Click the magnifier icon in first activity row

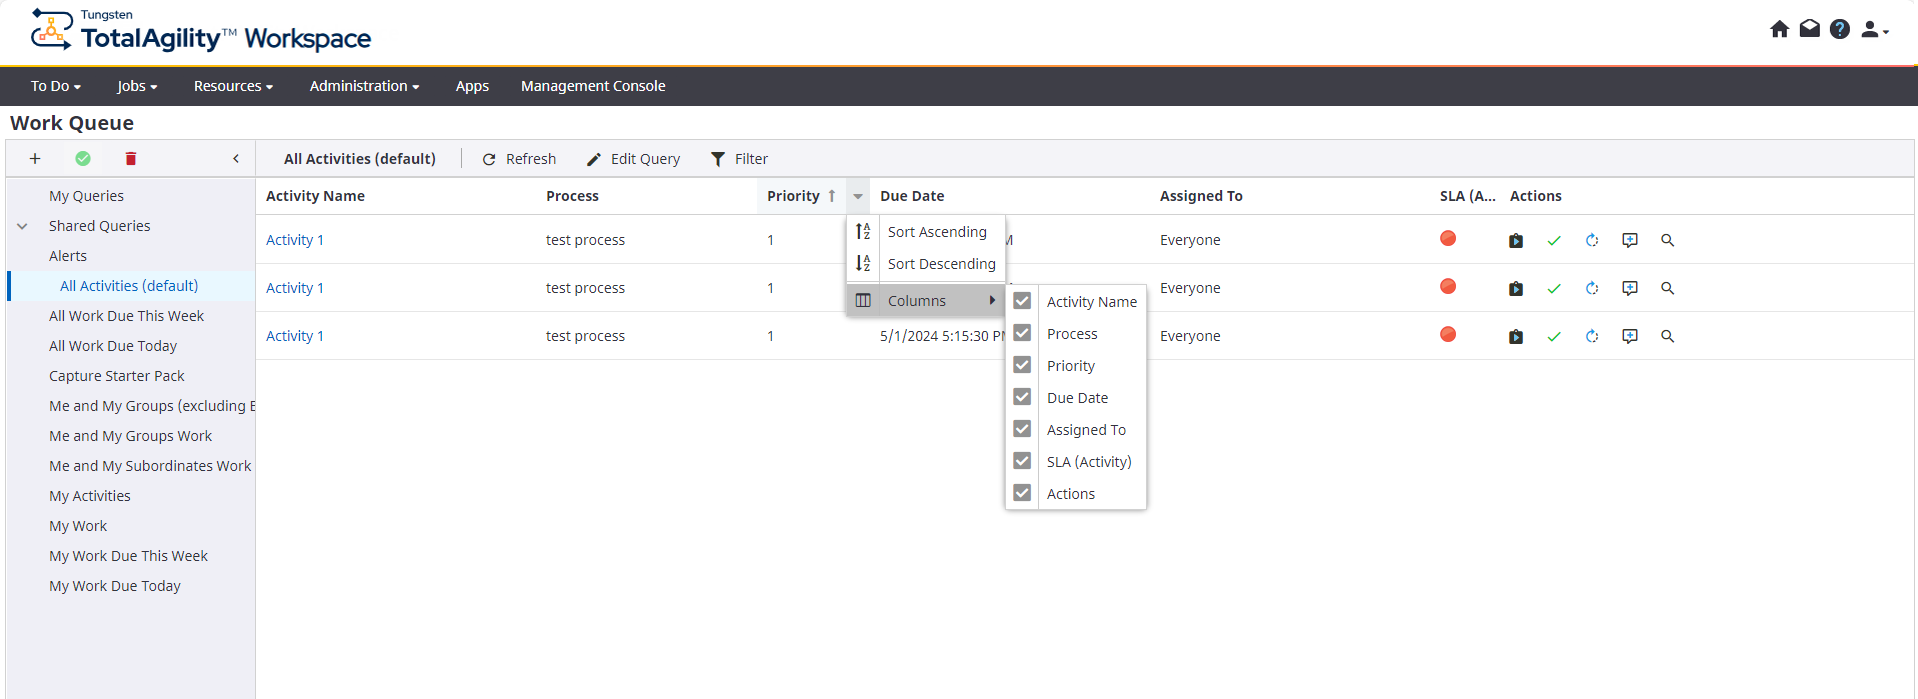(x=1667, y=241)
